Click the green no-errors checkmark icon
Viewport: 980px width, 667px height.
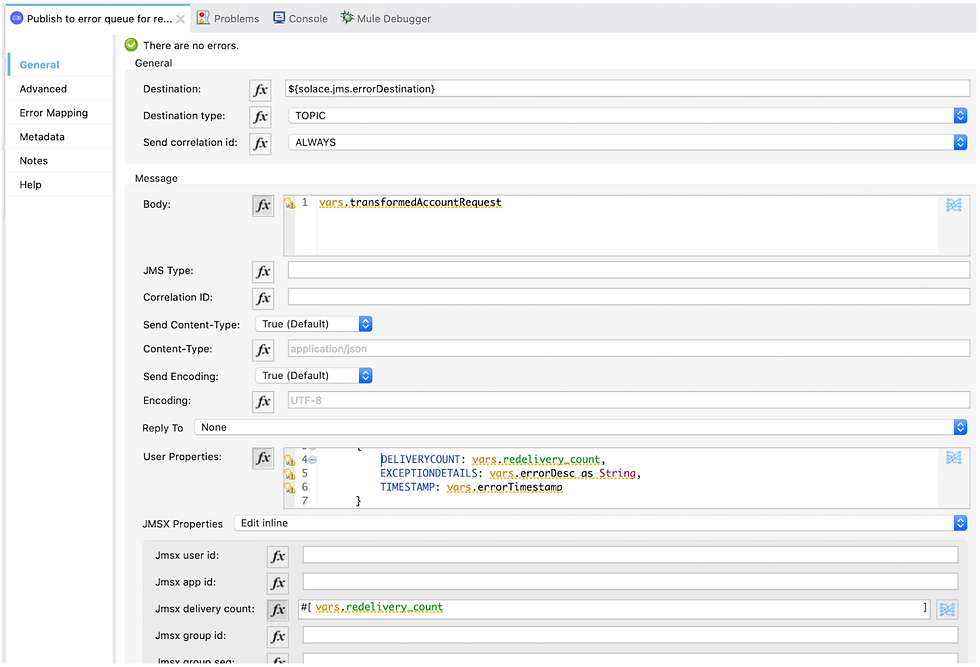(131, 45)
